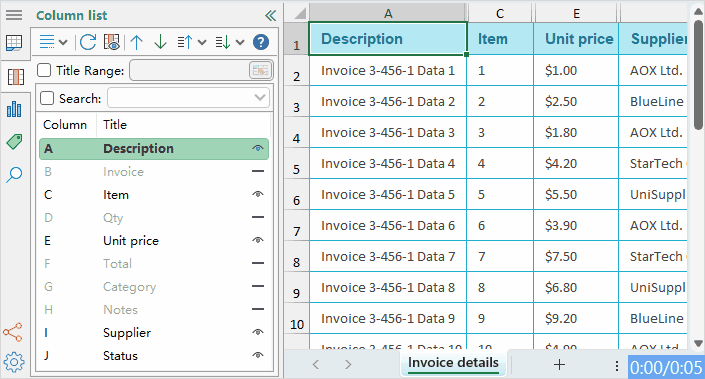Select the Column list sidebar icon
The image size is (705, 379).
[16, 77]
